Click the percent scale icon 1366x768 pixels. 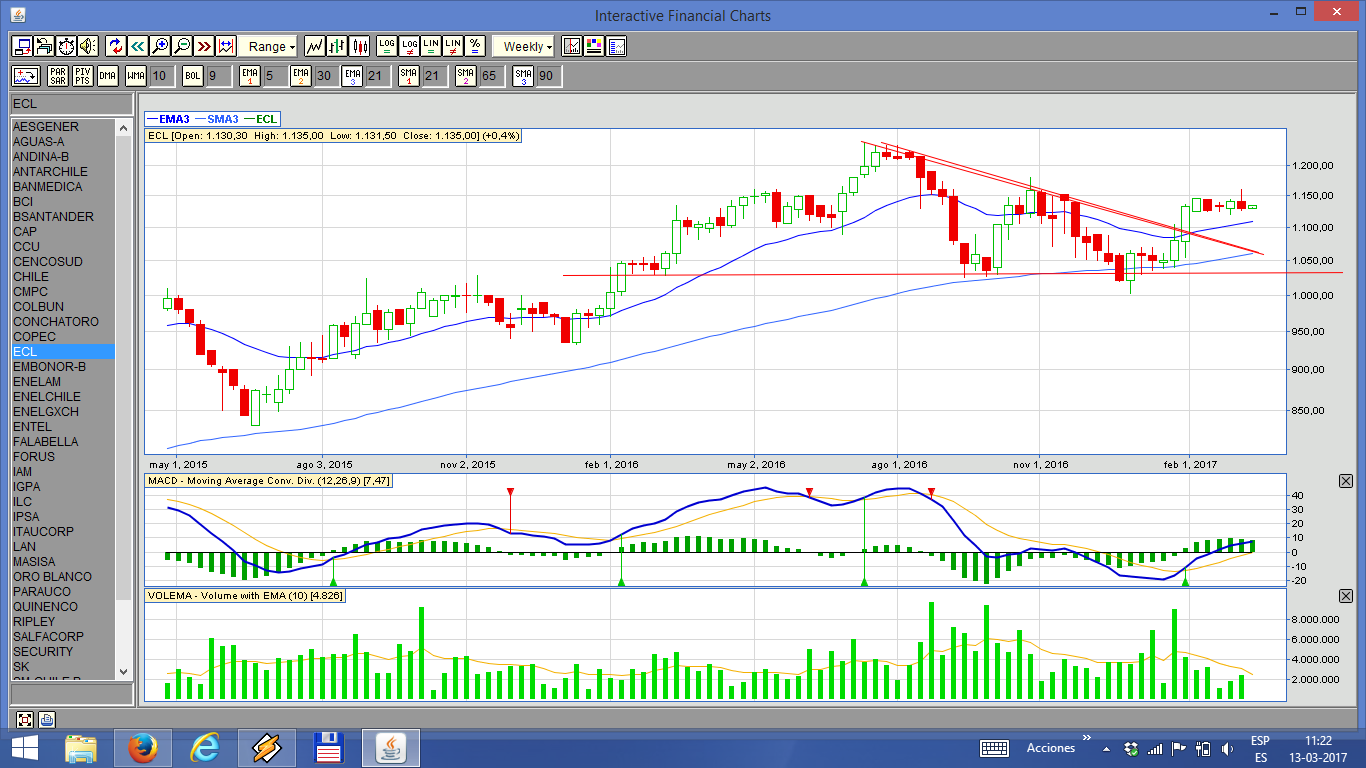click(475, 46)
